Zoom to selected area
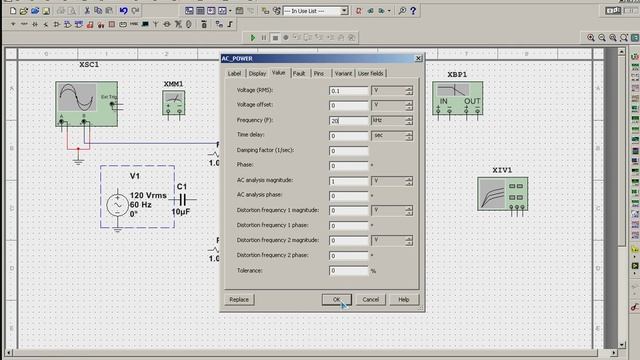The height and width of the screenshot is (360, 640). (613, 38)
